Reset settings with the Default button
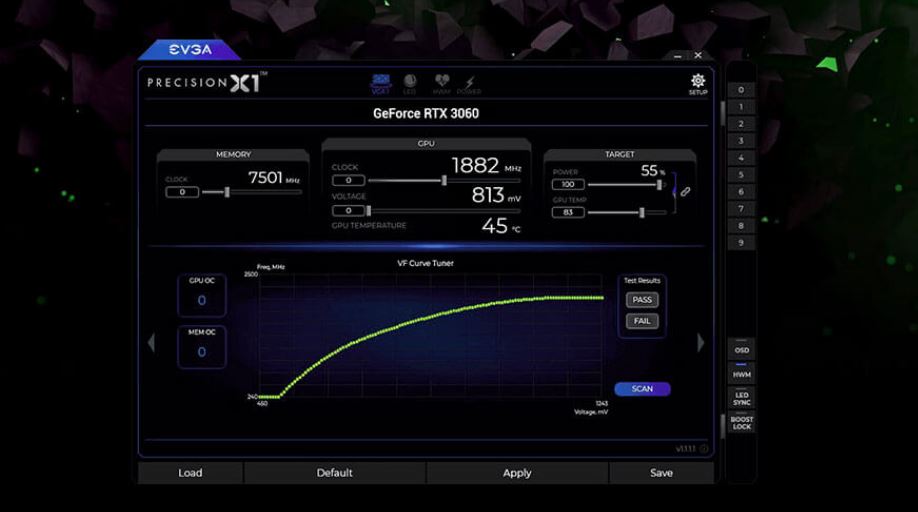Image resolution: width=918 pixels, height=512 pixels. click(334, 473)
